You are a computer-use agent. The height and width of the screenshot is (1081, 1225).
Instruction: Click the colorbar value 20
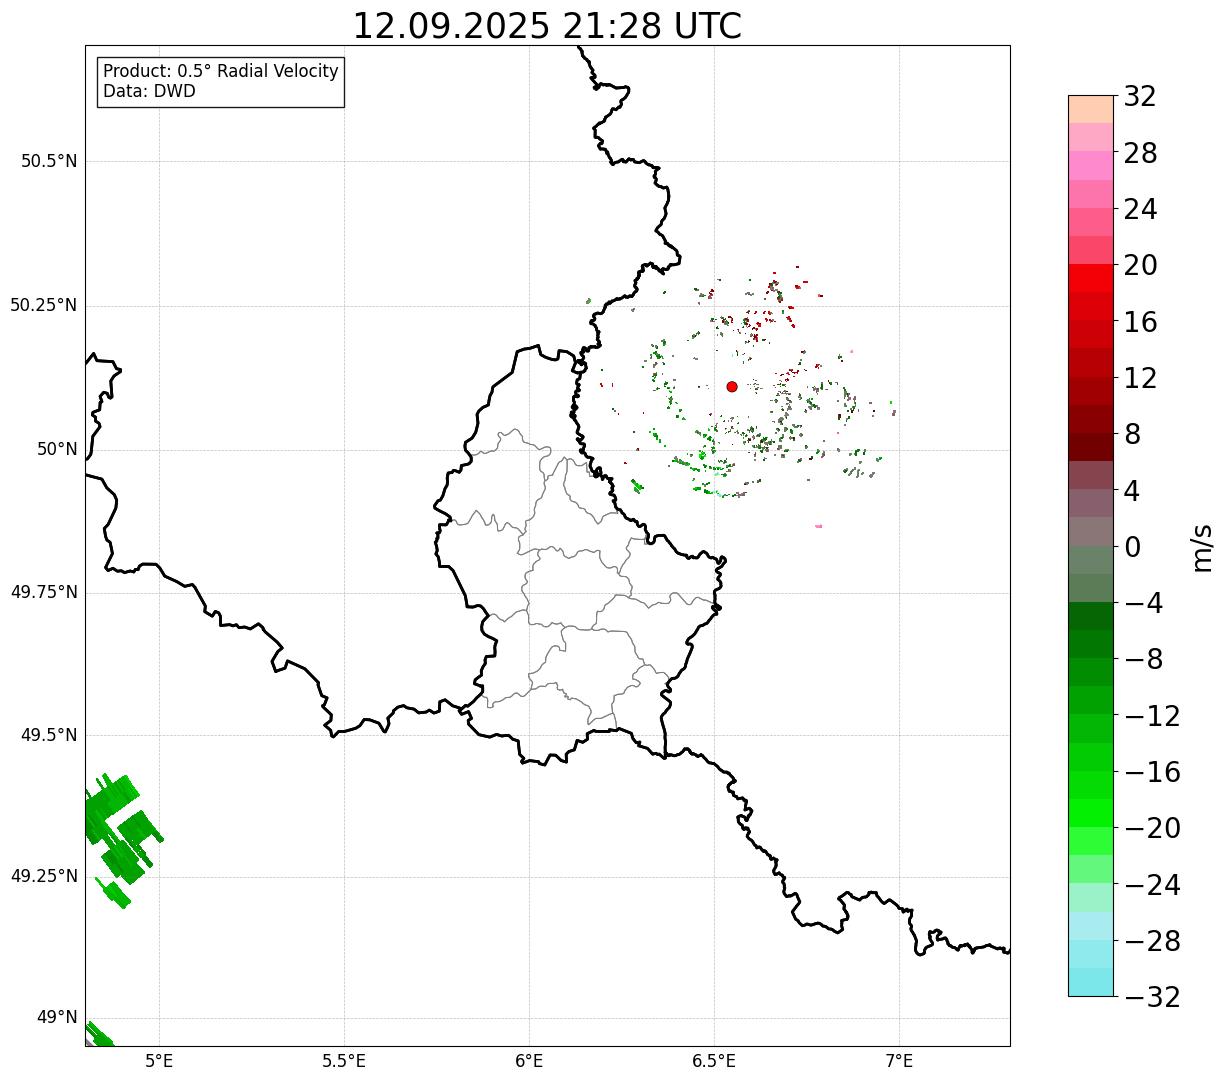[x=1140, y=266]
